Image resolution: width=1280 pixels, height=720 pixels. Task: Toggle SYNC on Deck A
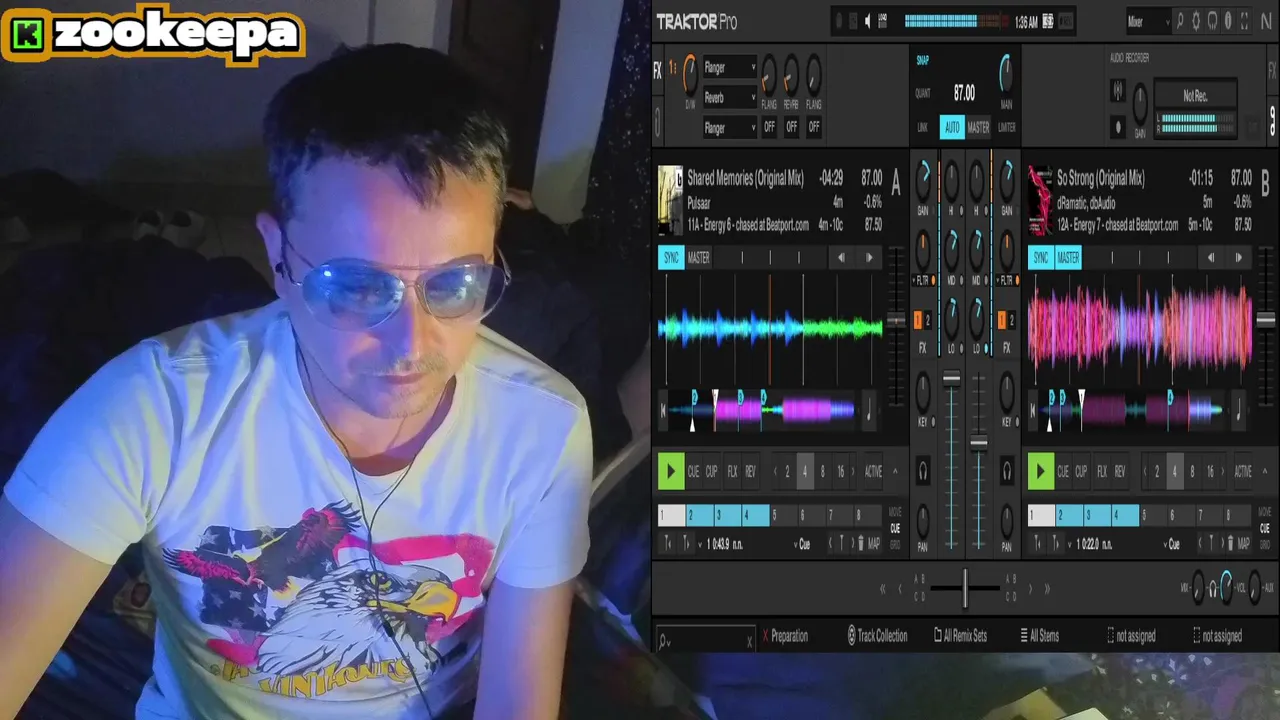coord(671,258)
